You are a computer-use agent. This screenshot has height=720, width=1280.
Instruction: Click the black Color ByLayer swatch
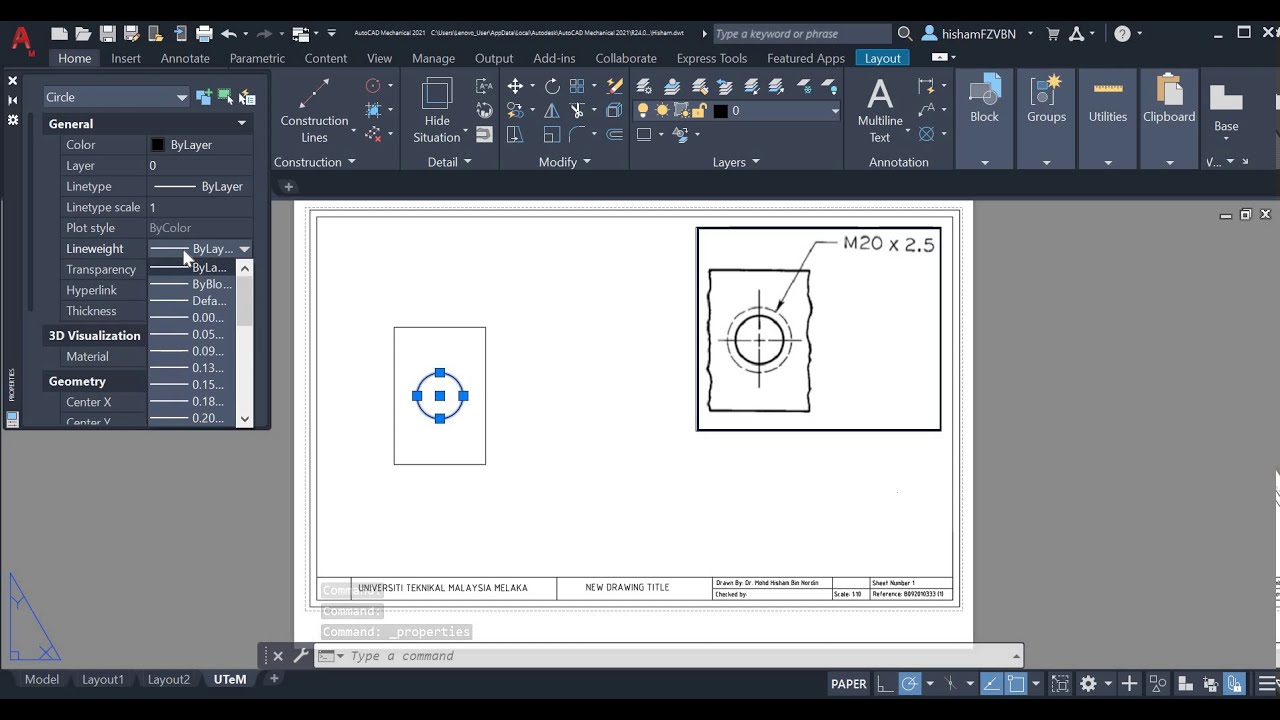pyautogui.click(x=157, y=145)
